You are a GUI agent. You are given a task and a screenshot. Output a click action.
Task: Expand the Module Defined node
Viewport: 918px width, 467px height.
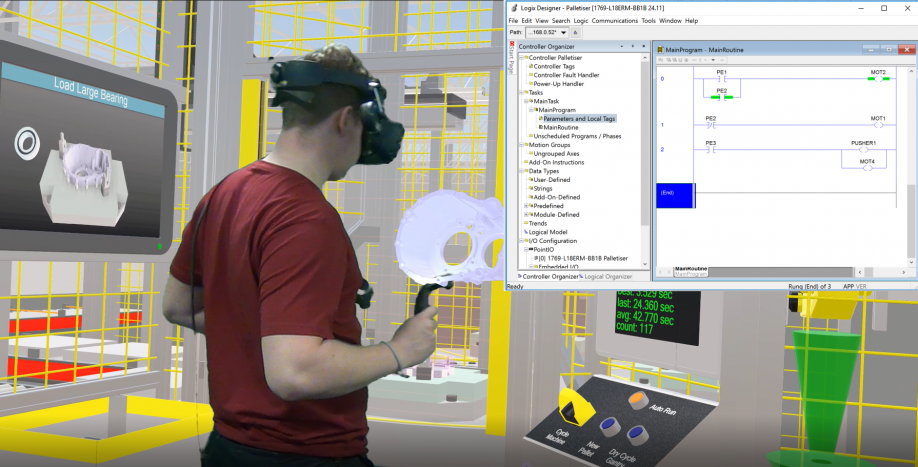click(x=526, y=215)
